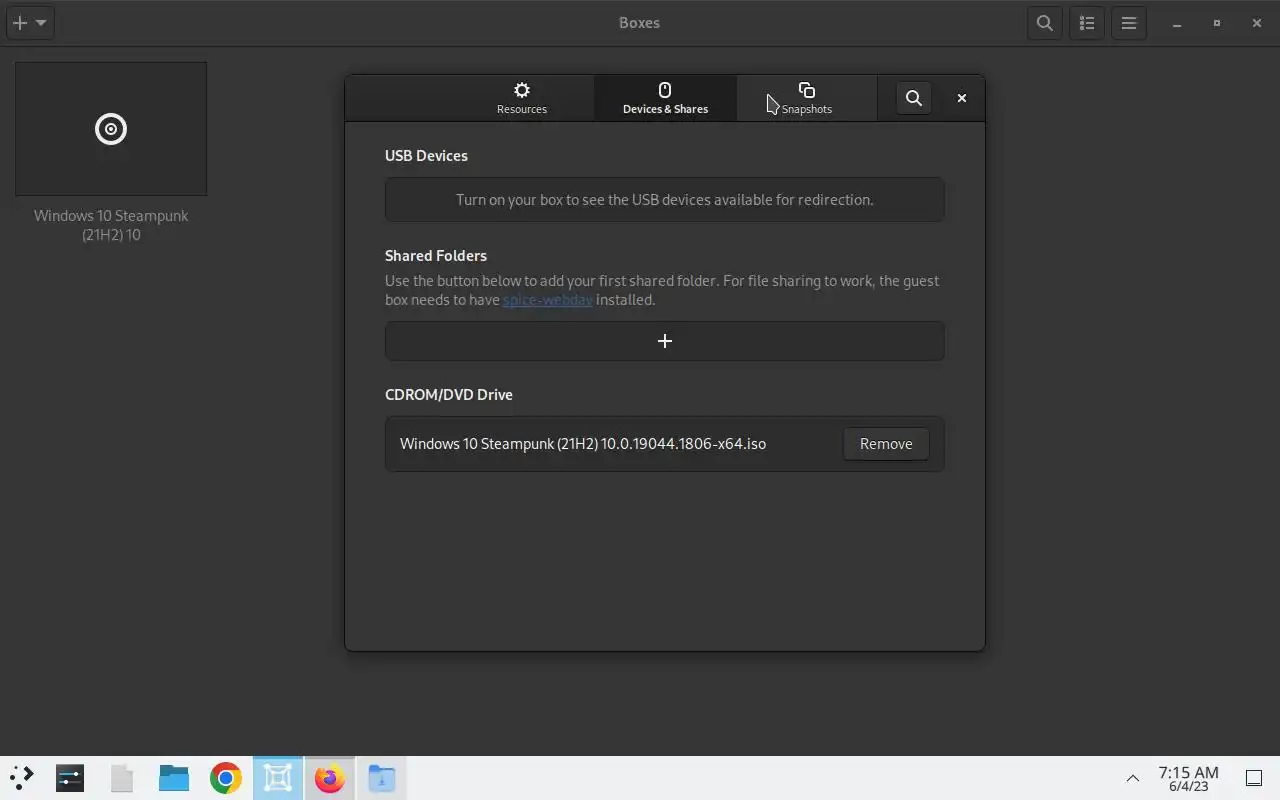Viewport: 1280px width, 800px height.
Task: Close the properties dialog
Action: click(962, 98)
